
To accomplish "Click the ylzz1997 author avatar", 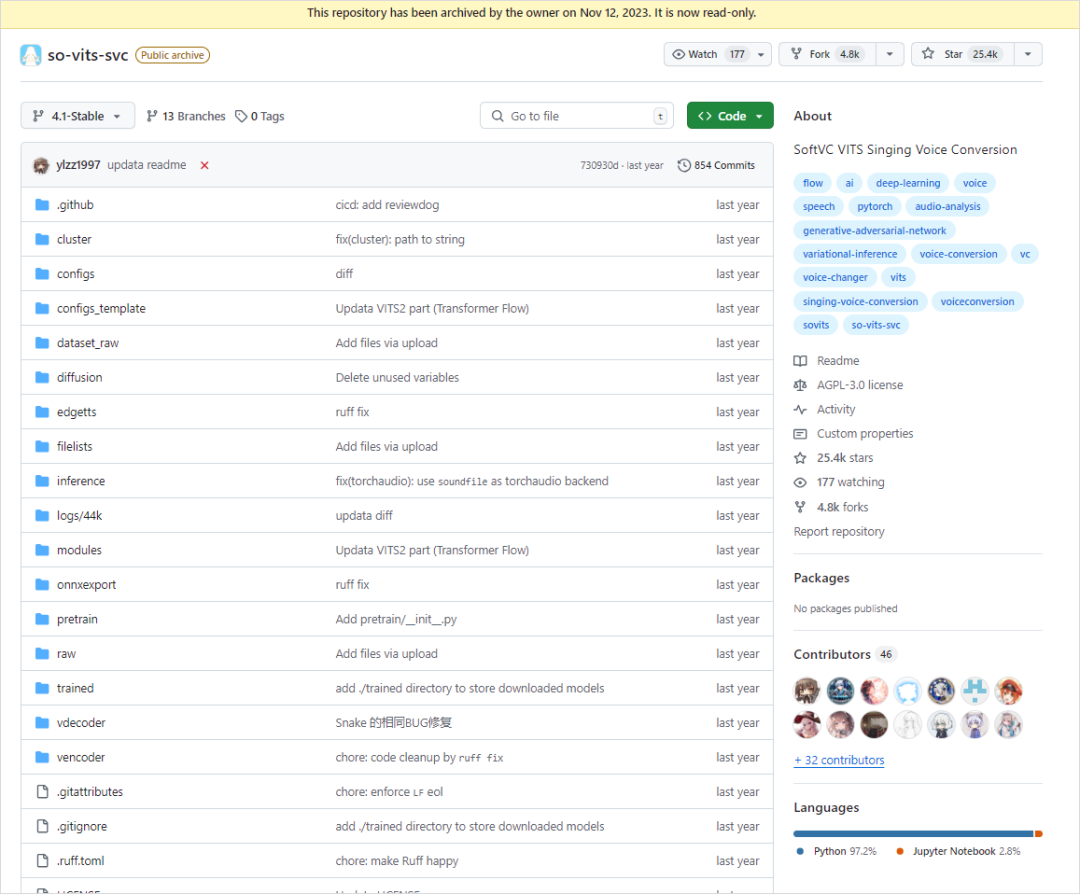I will pyautogui.click(x=41, y=165).
